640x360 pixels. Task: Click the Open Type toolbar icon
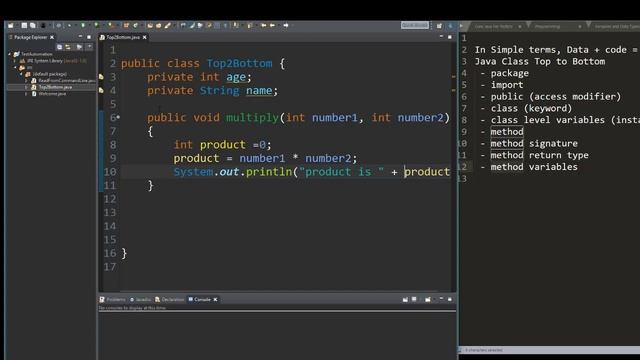(150, 25)
